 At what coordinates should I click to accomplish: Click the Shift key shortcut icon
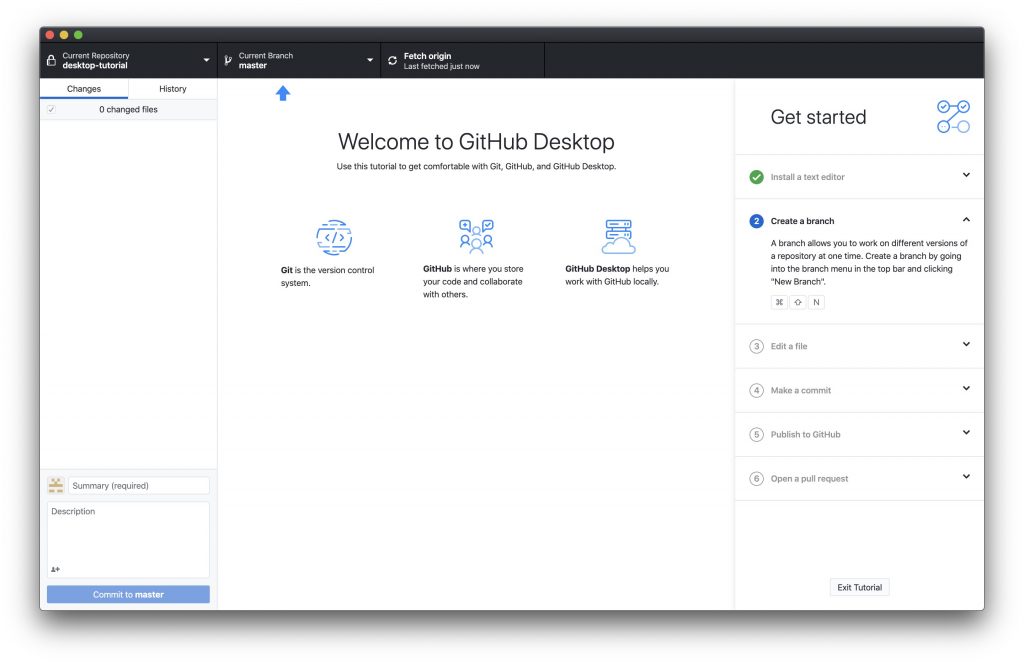click(x=797, y=302)
